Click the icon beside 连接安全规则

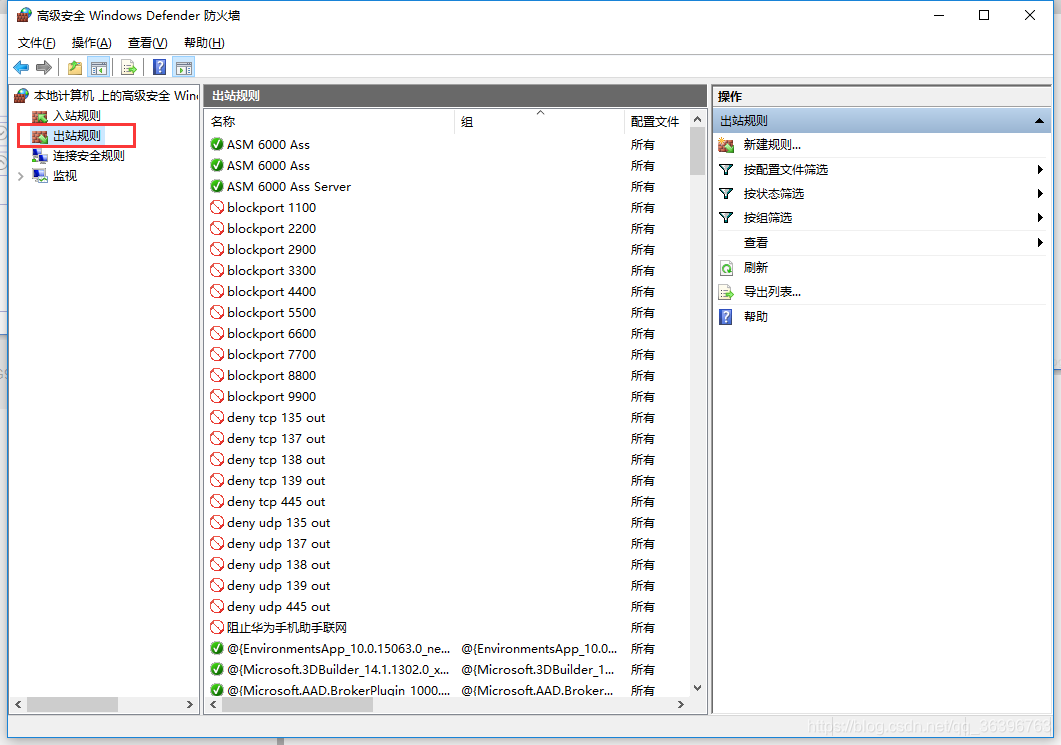[x=40, y=156]
